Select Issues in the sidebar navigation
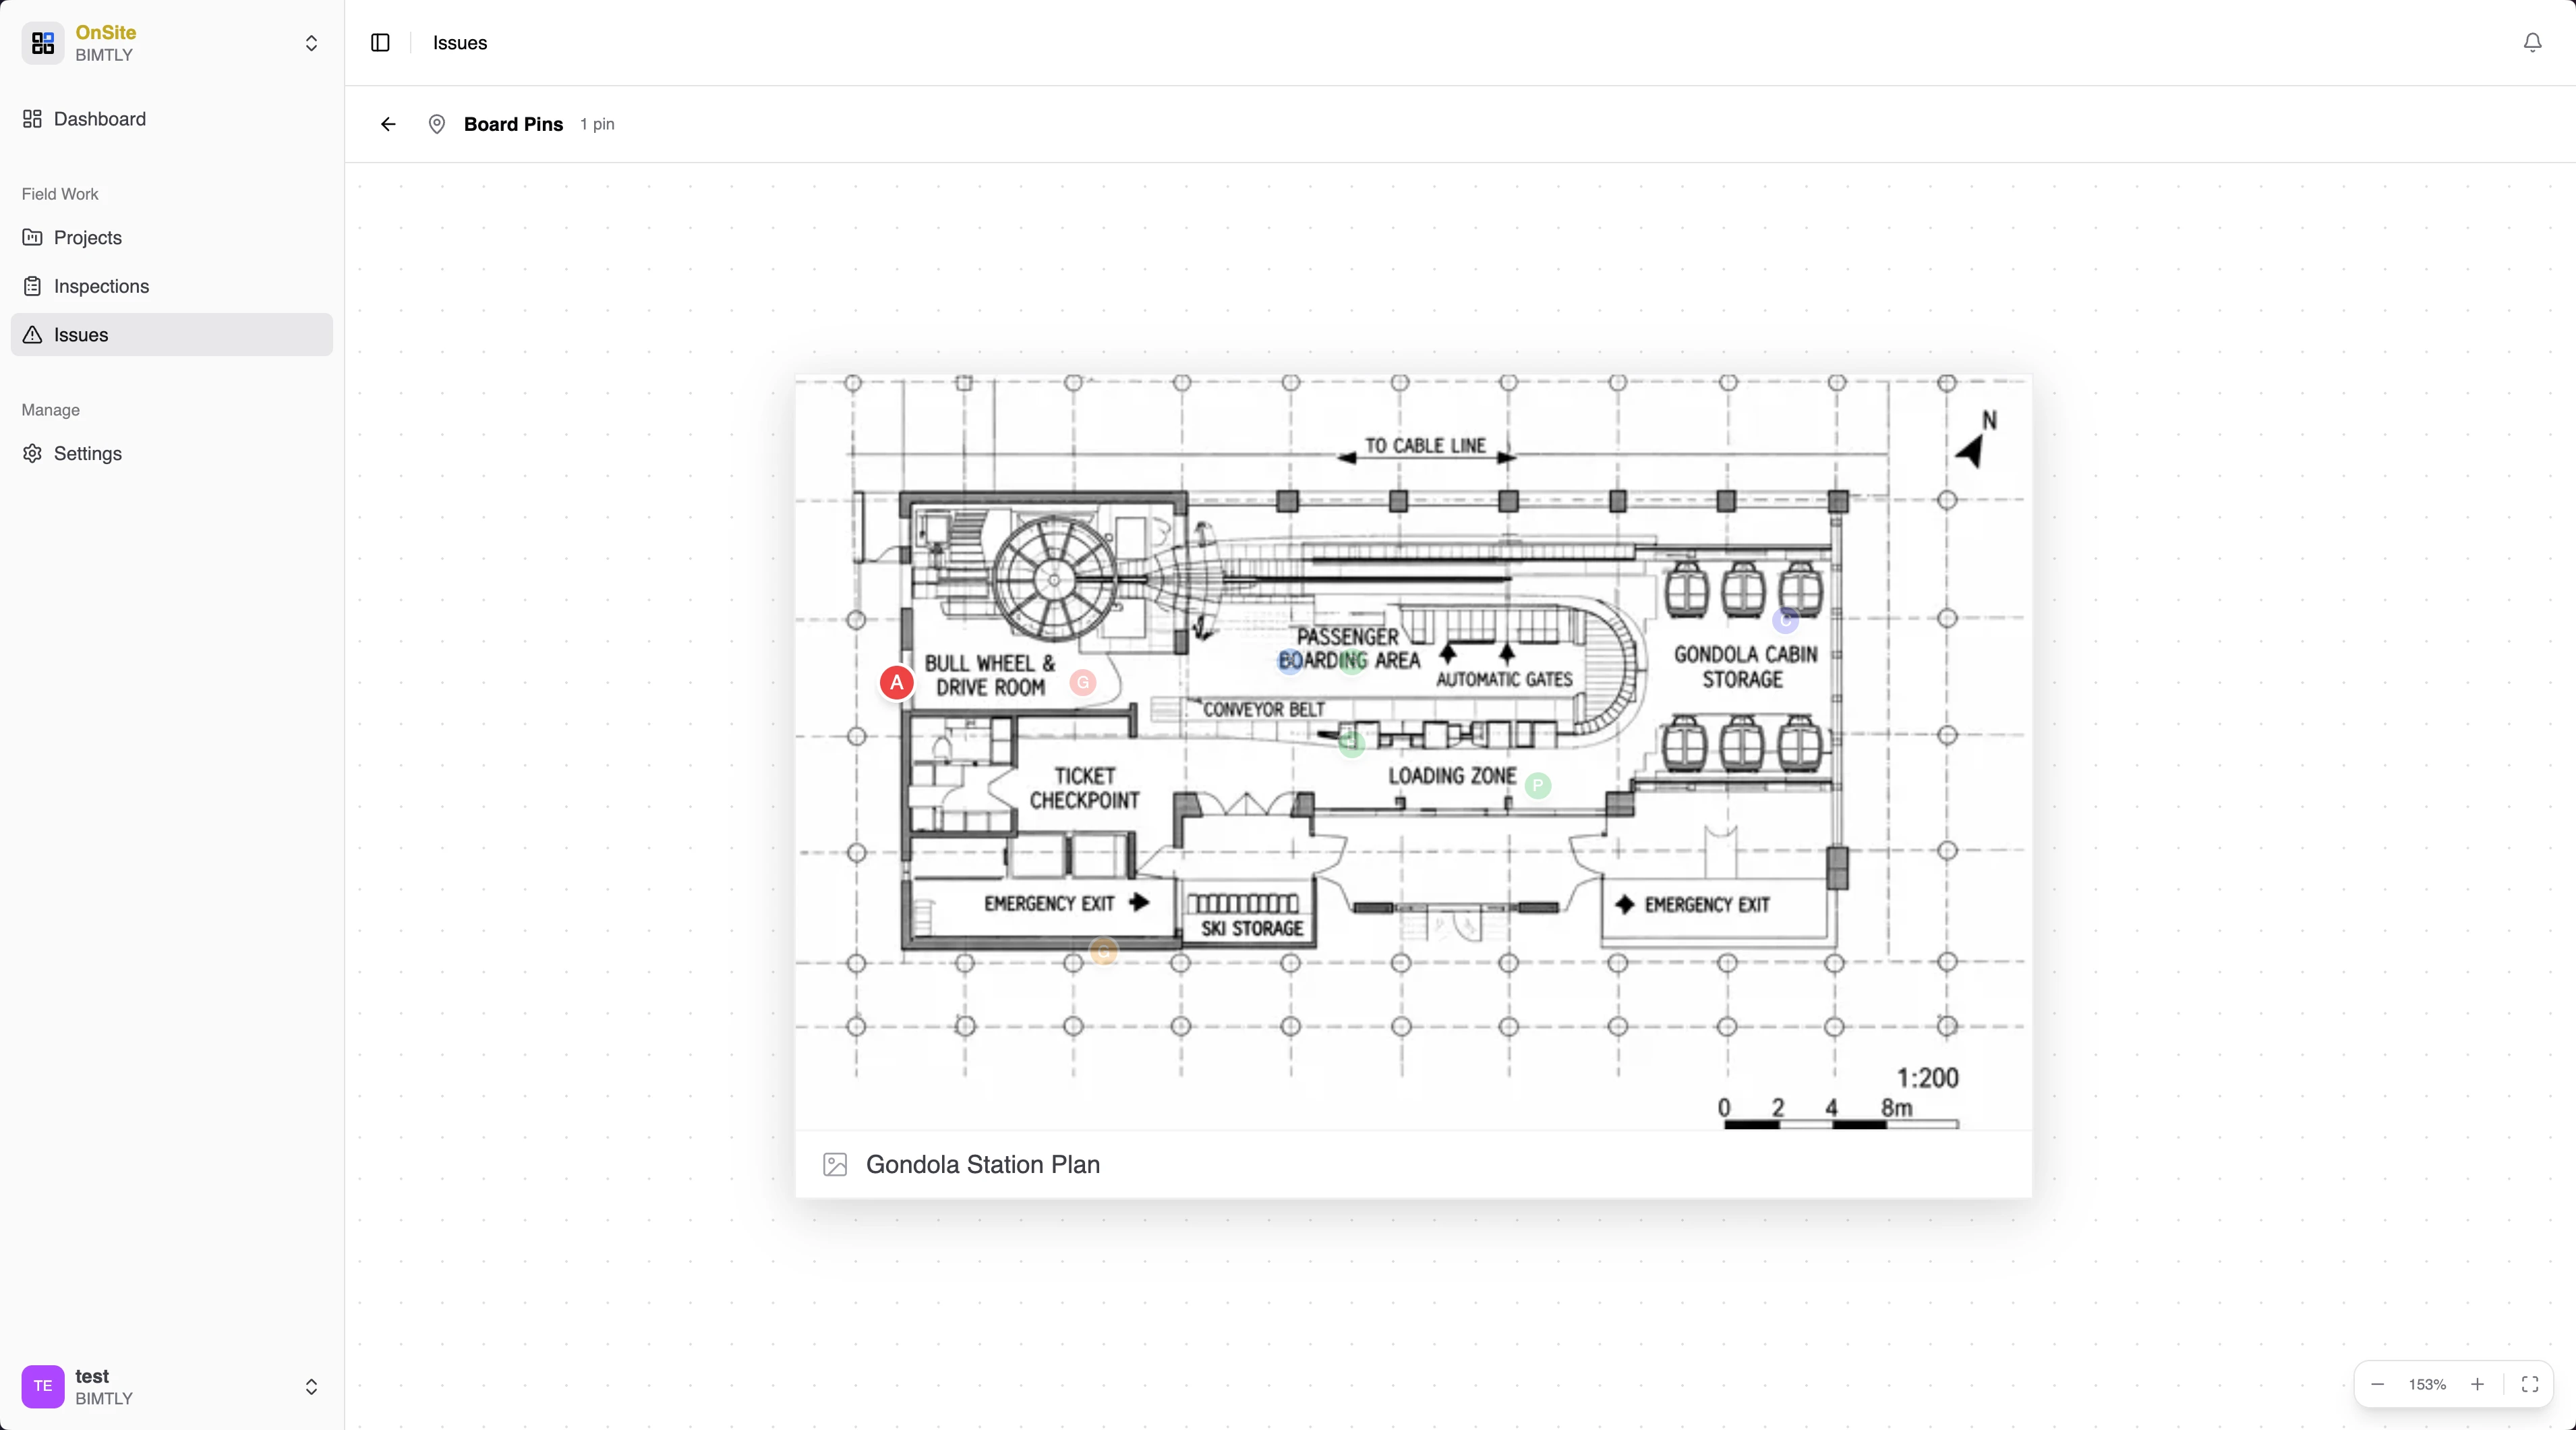Screen dimensions: 2576x1430 [x=82, y=335]
